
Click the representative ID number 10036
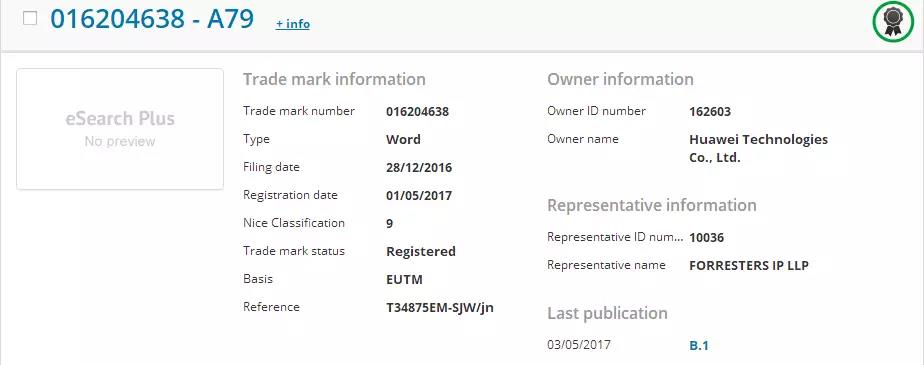(706, 238)
